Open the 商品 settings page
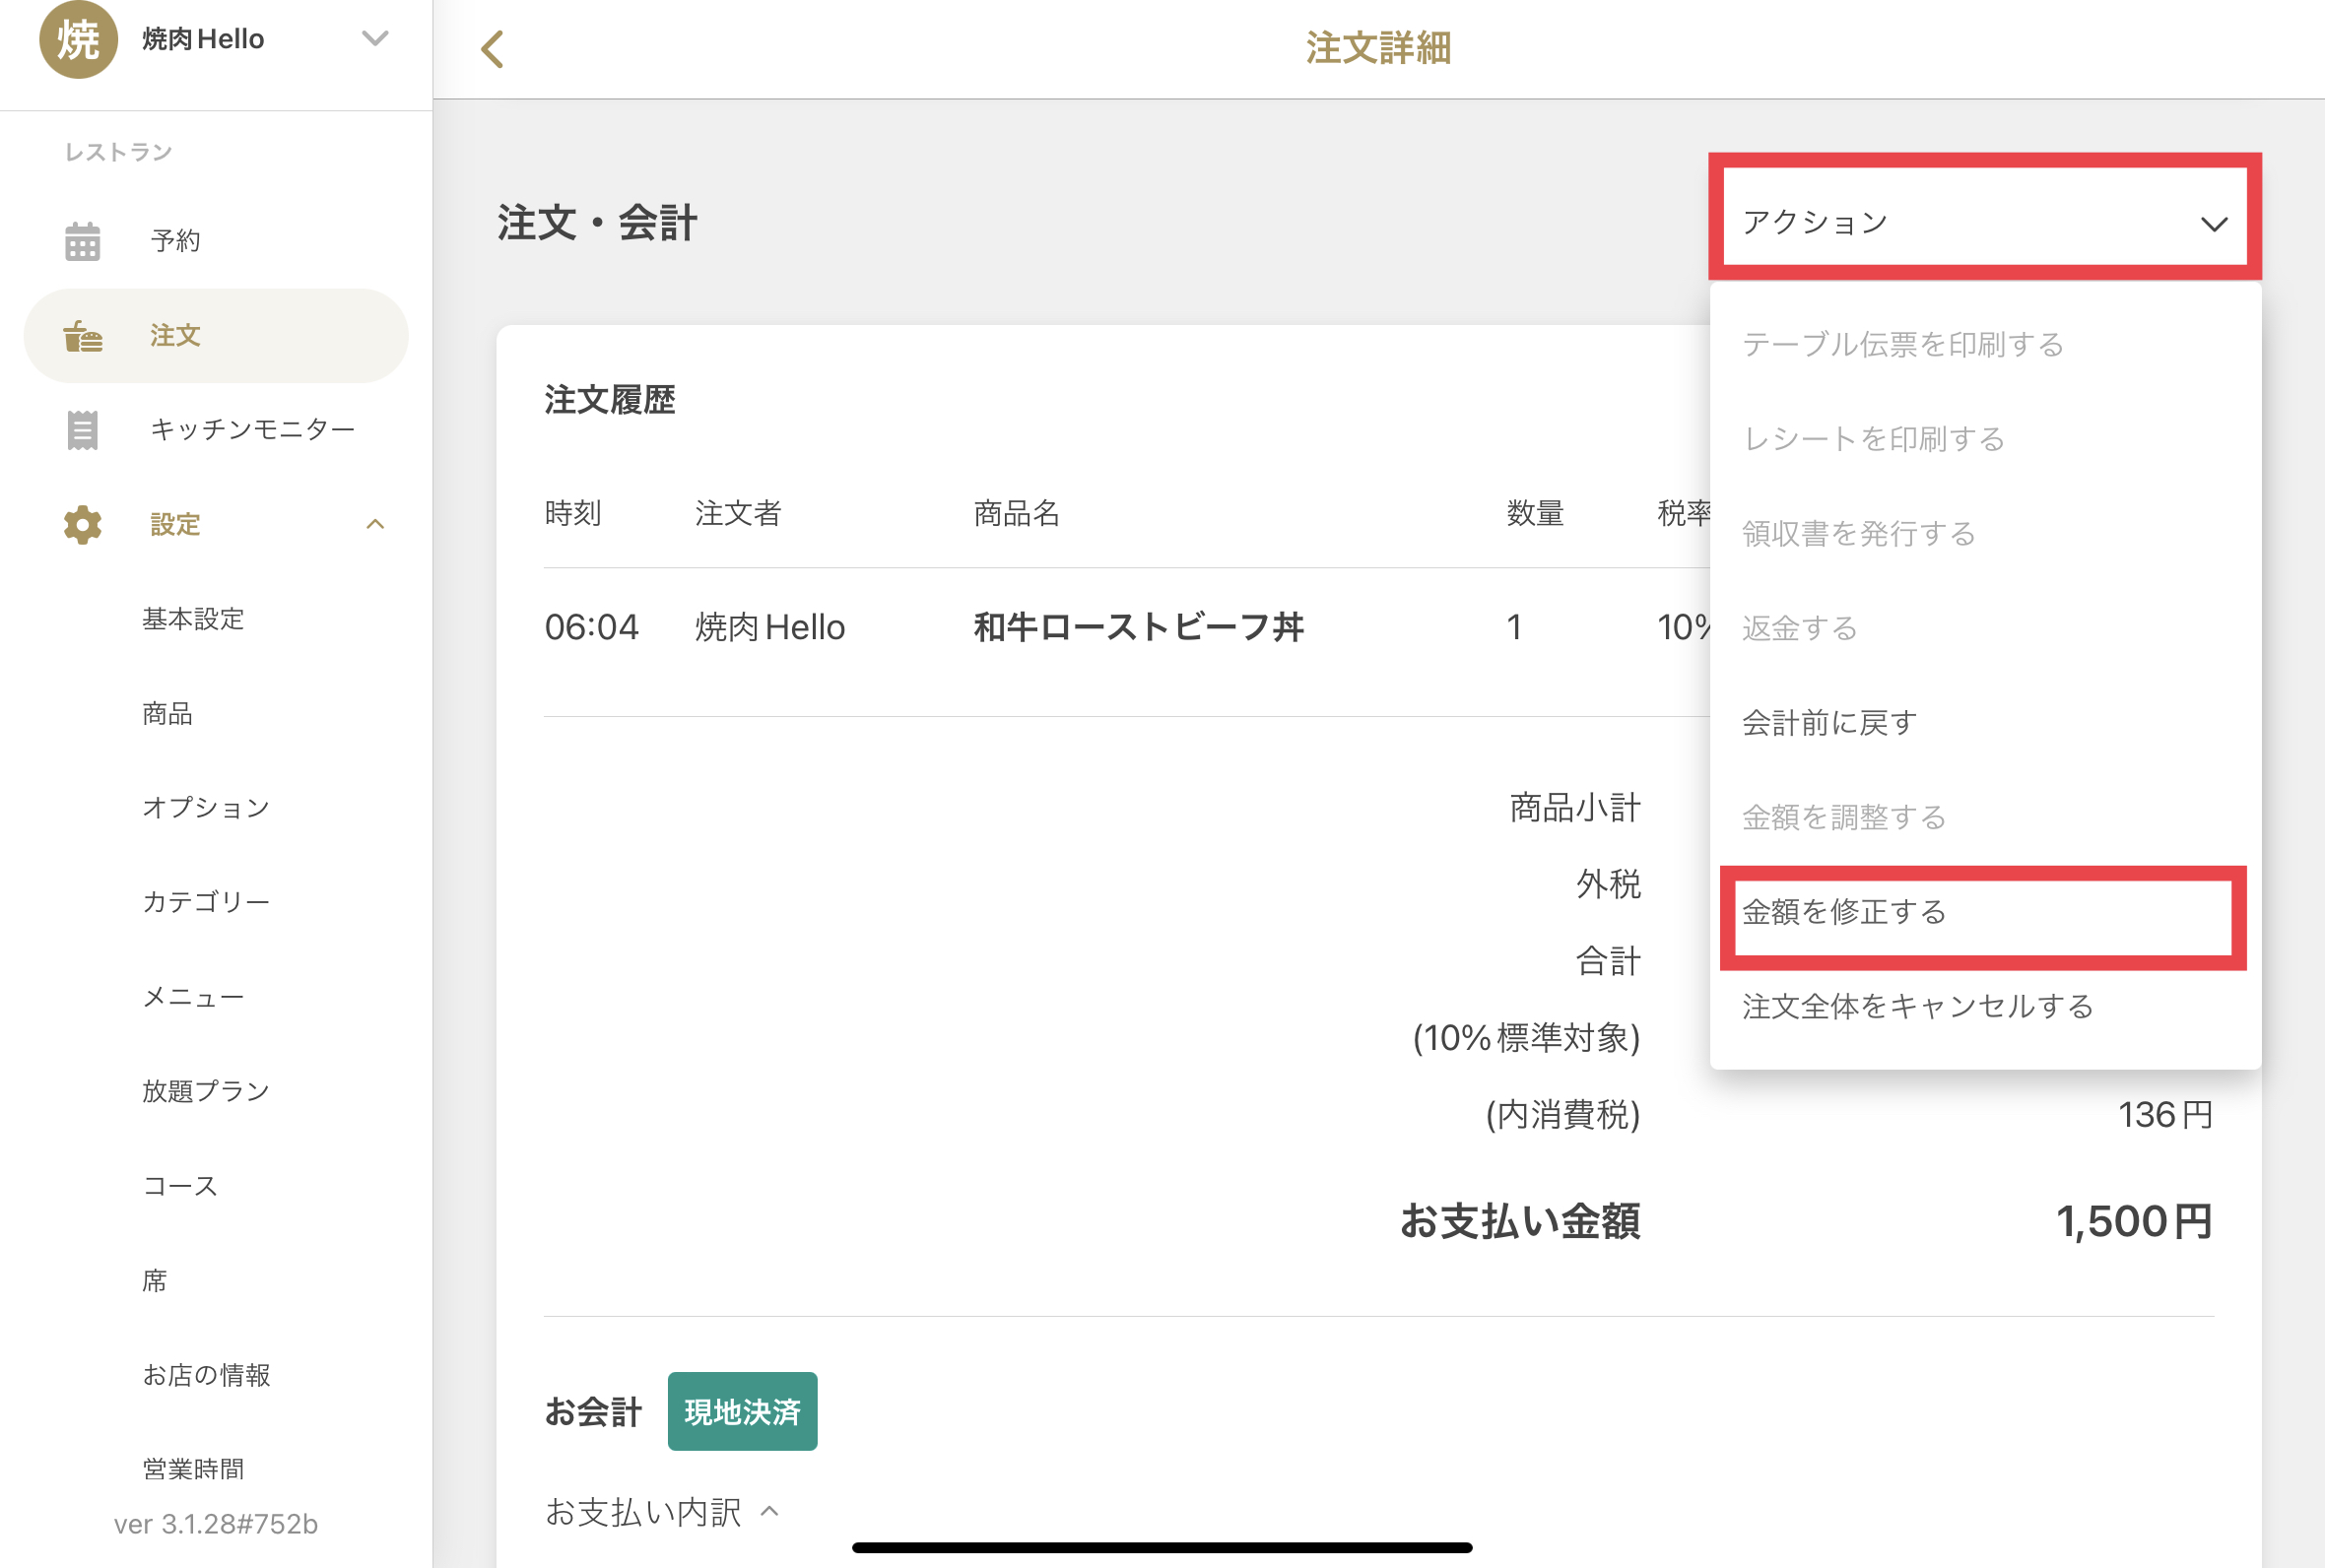Viewport: 2325px width, 1568px height. coord(167,713)
